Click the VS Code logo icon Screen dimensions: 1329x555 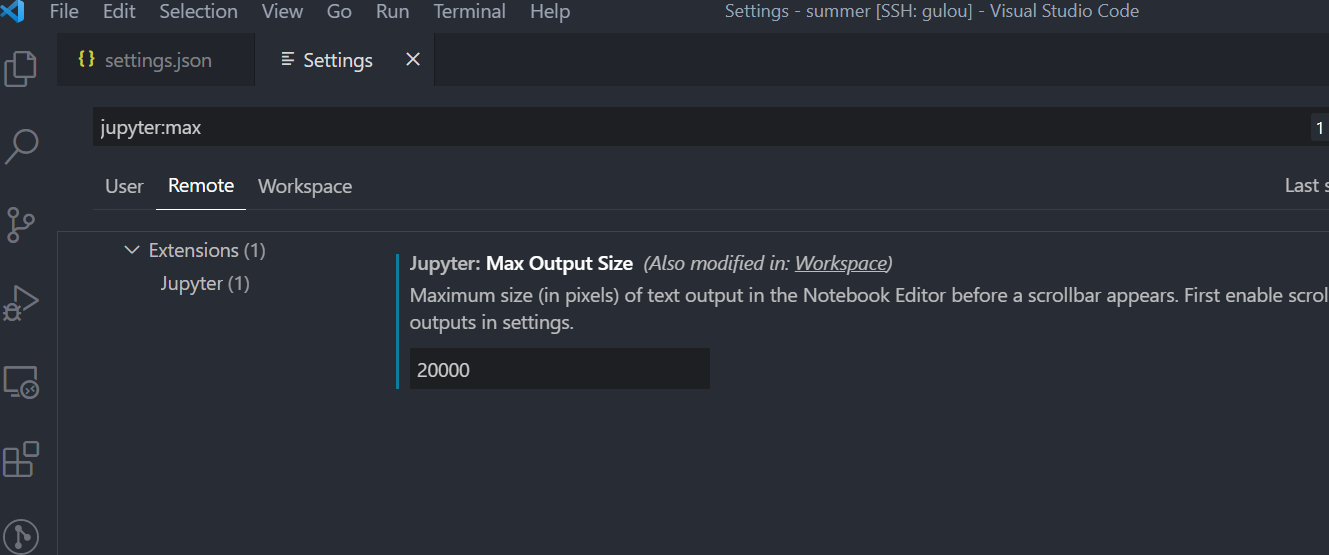click(14, 12)
